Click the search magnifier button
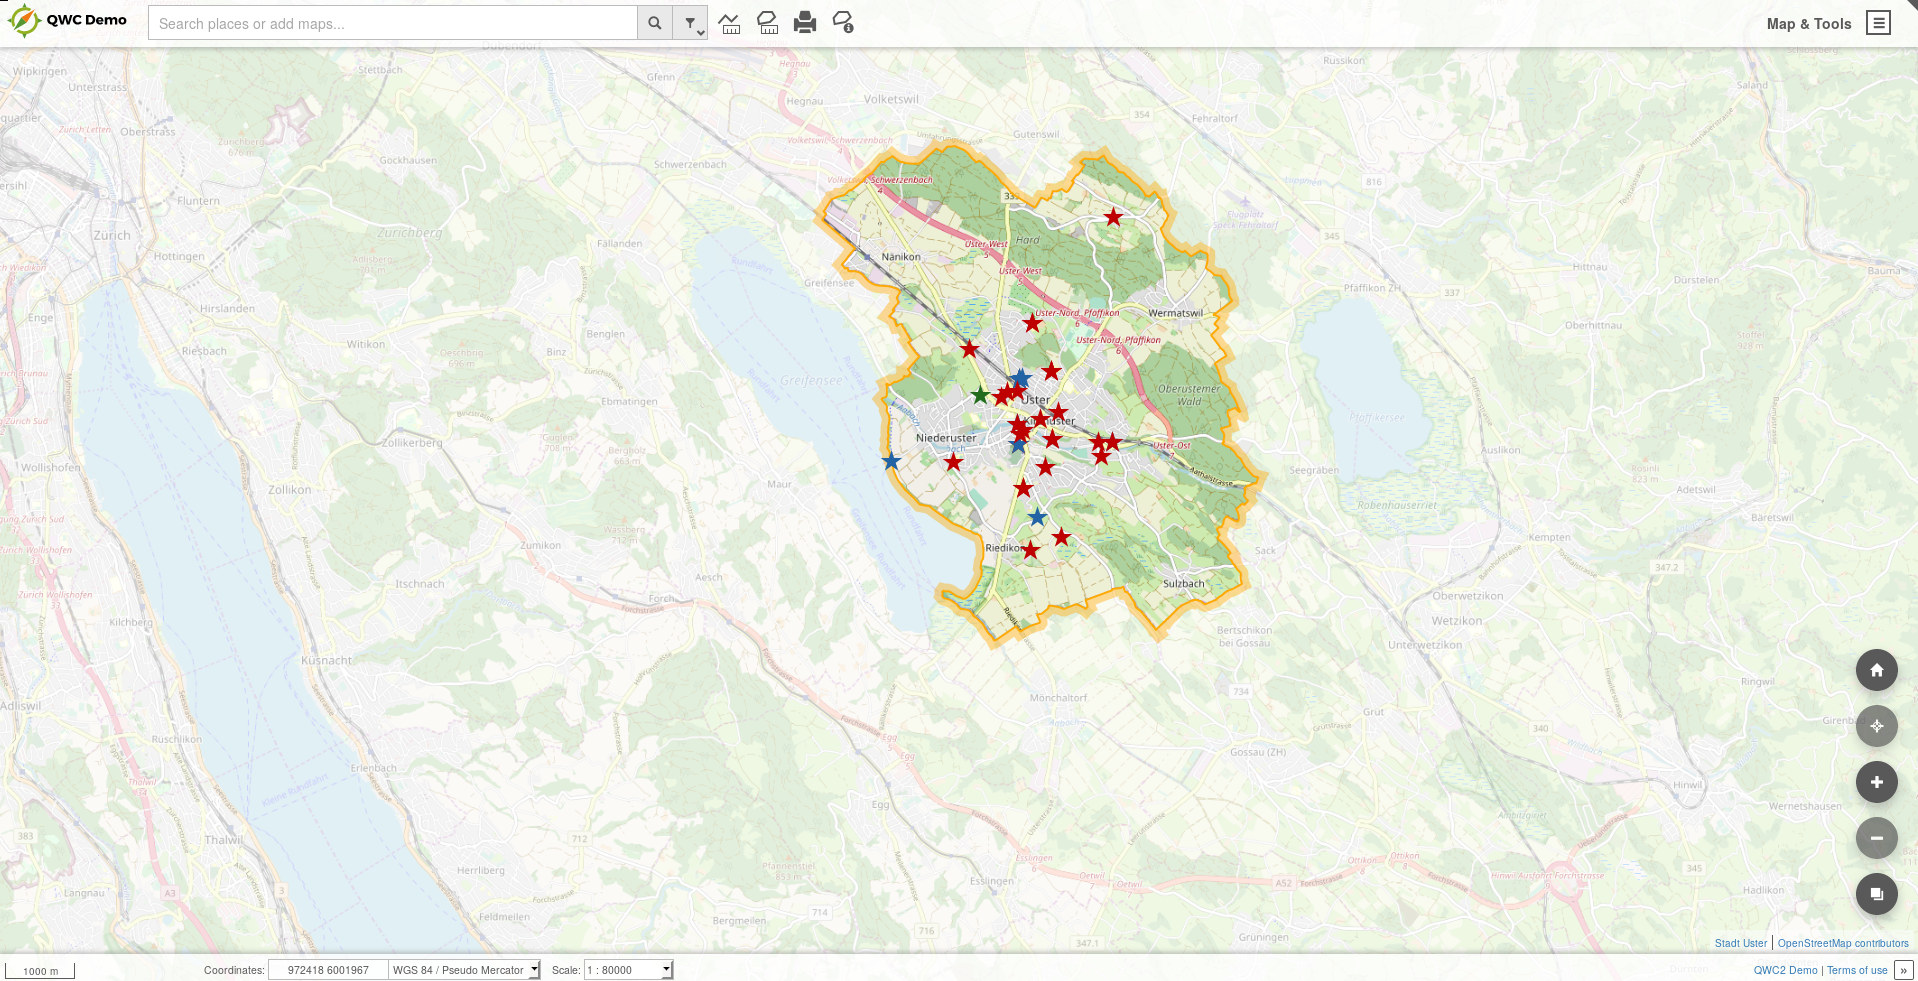Viewport: 1918px width, 981px height. [654, 23]
